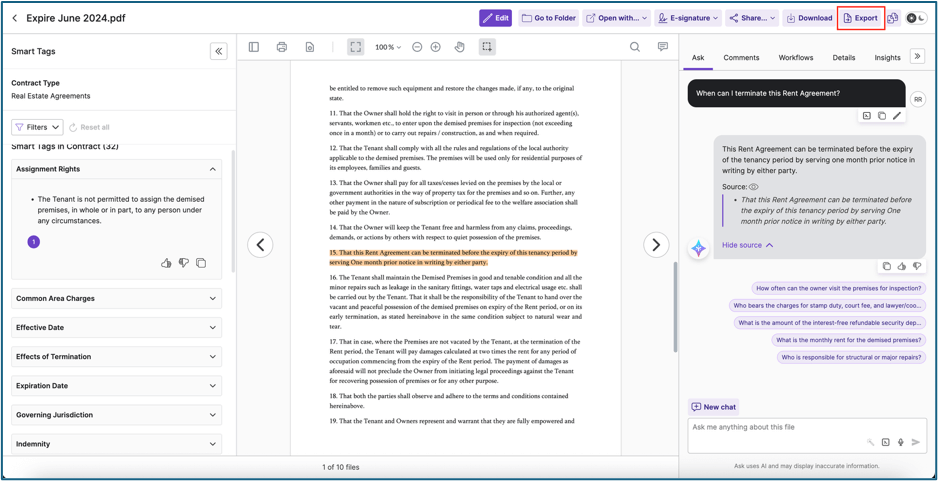Collapse the Smart Tags panel

pyautogui.click(x=218, y=51)
